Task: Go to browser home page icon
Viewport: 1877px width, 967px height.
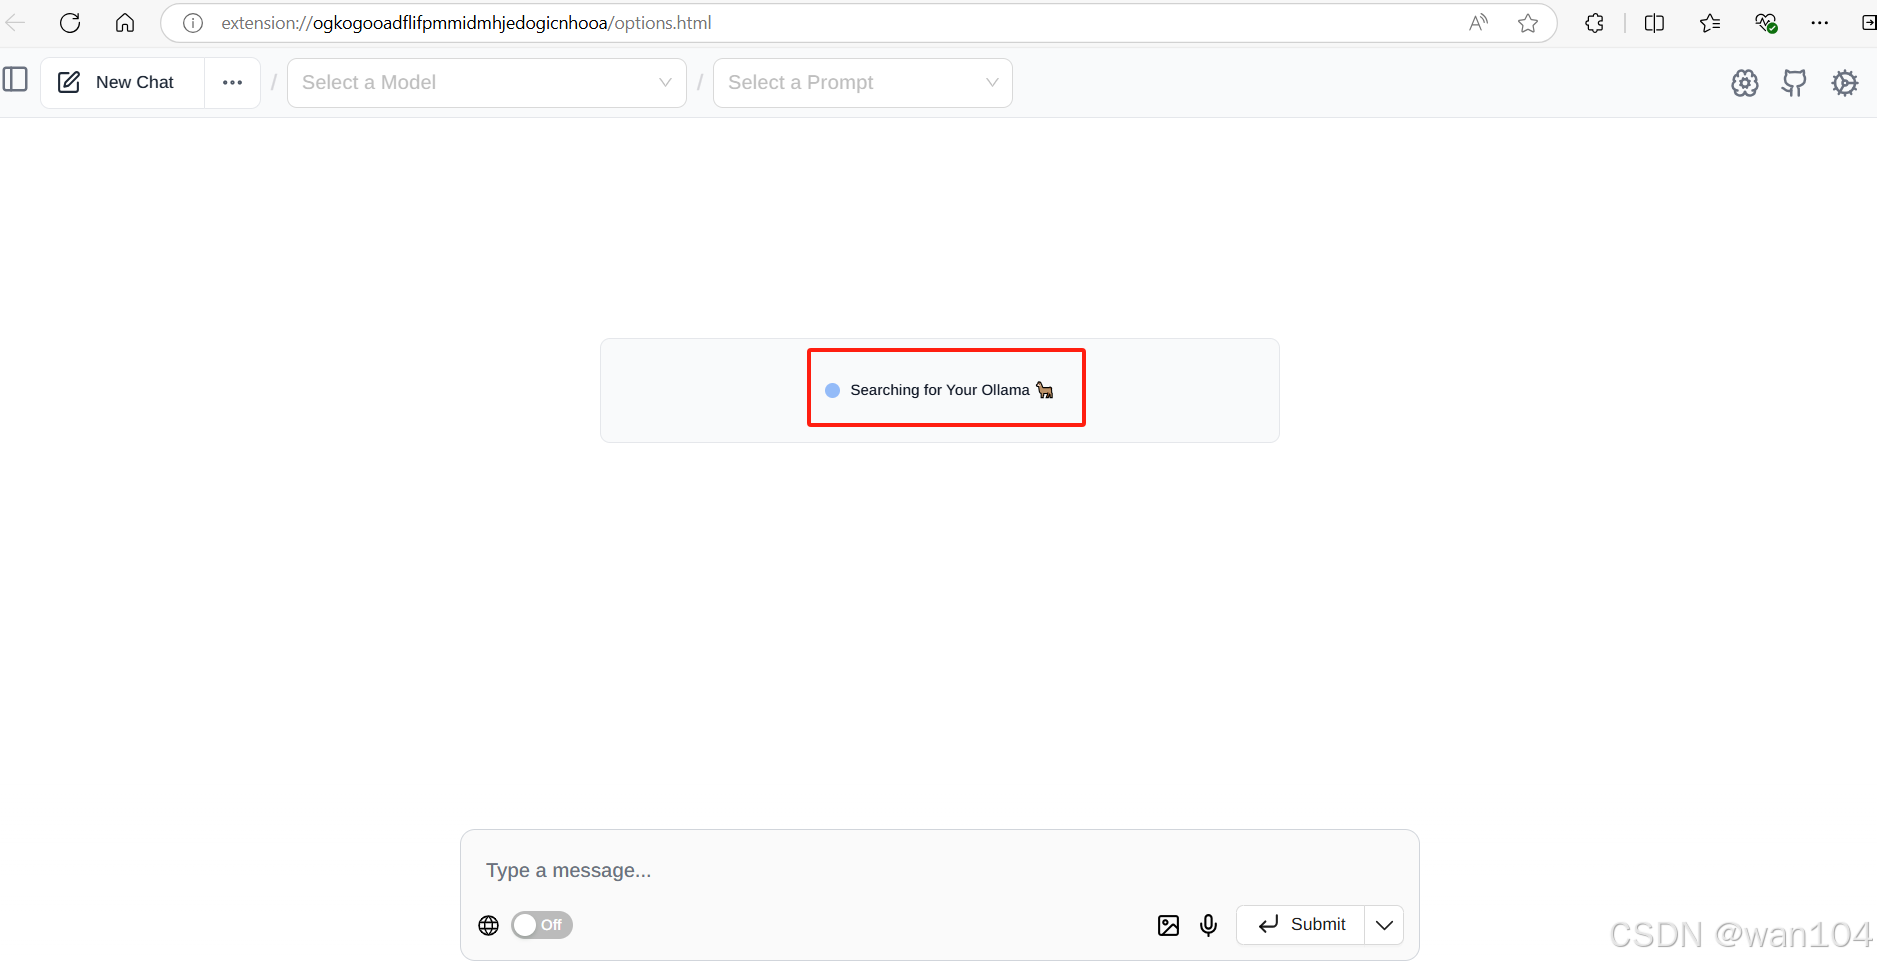Action: (125, 22)
